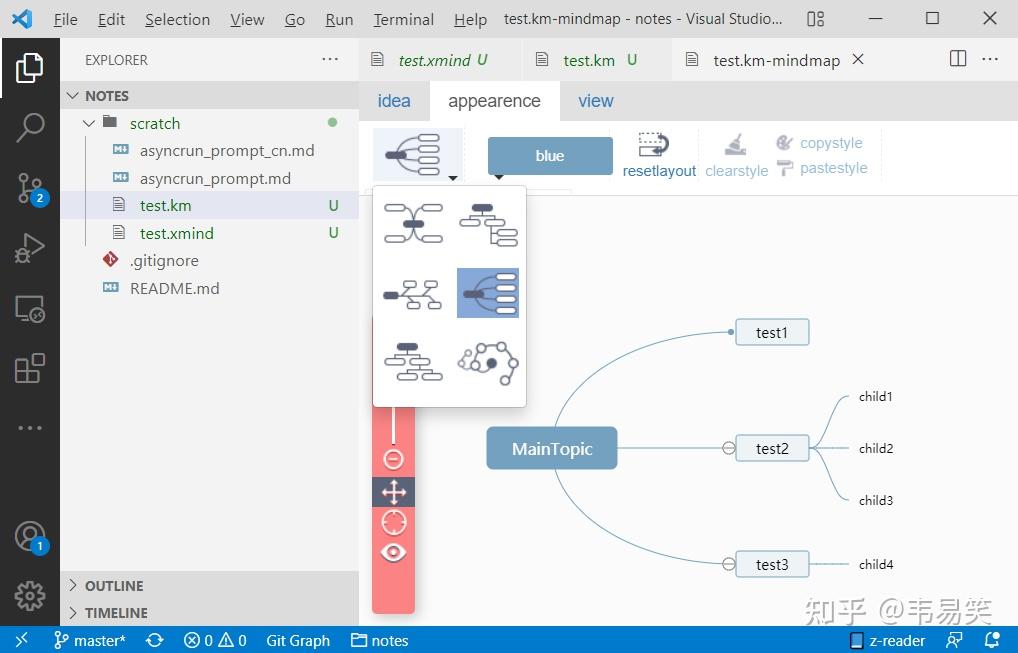This screenshot has width=1018, height=653.
Task: Click the zoom out minus button
Action: coord(393,459)
